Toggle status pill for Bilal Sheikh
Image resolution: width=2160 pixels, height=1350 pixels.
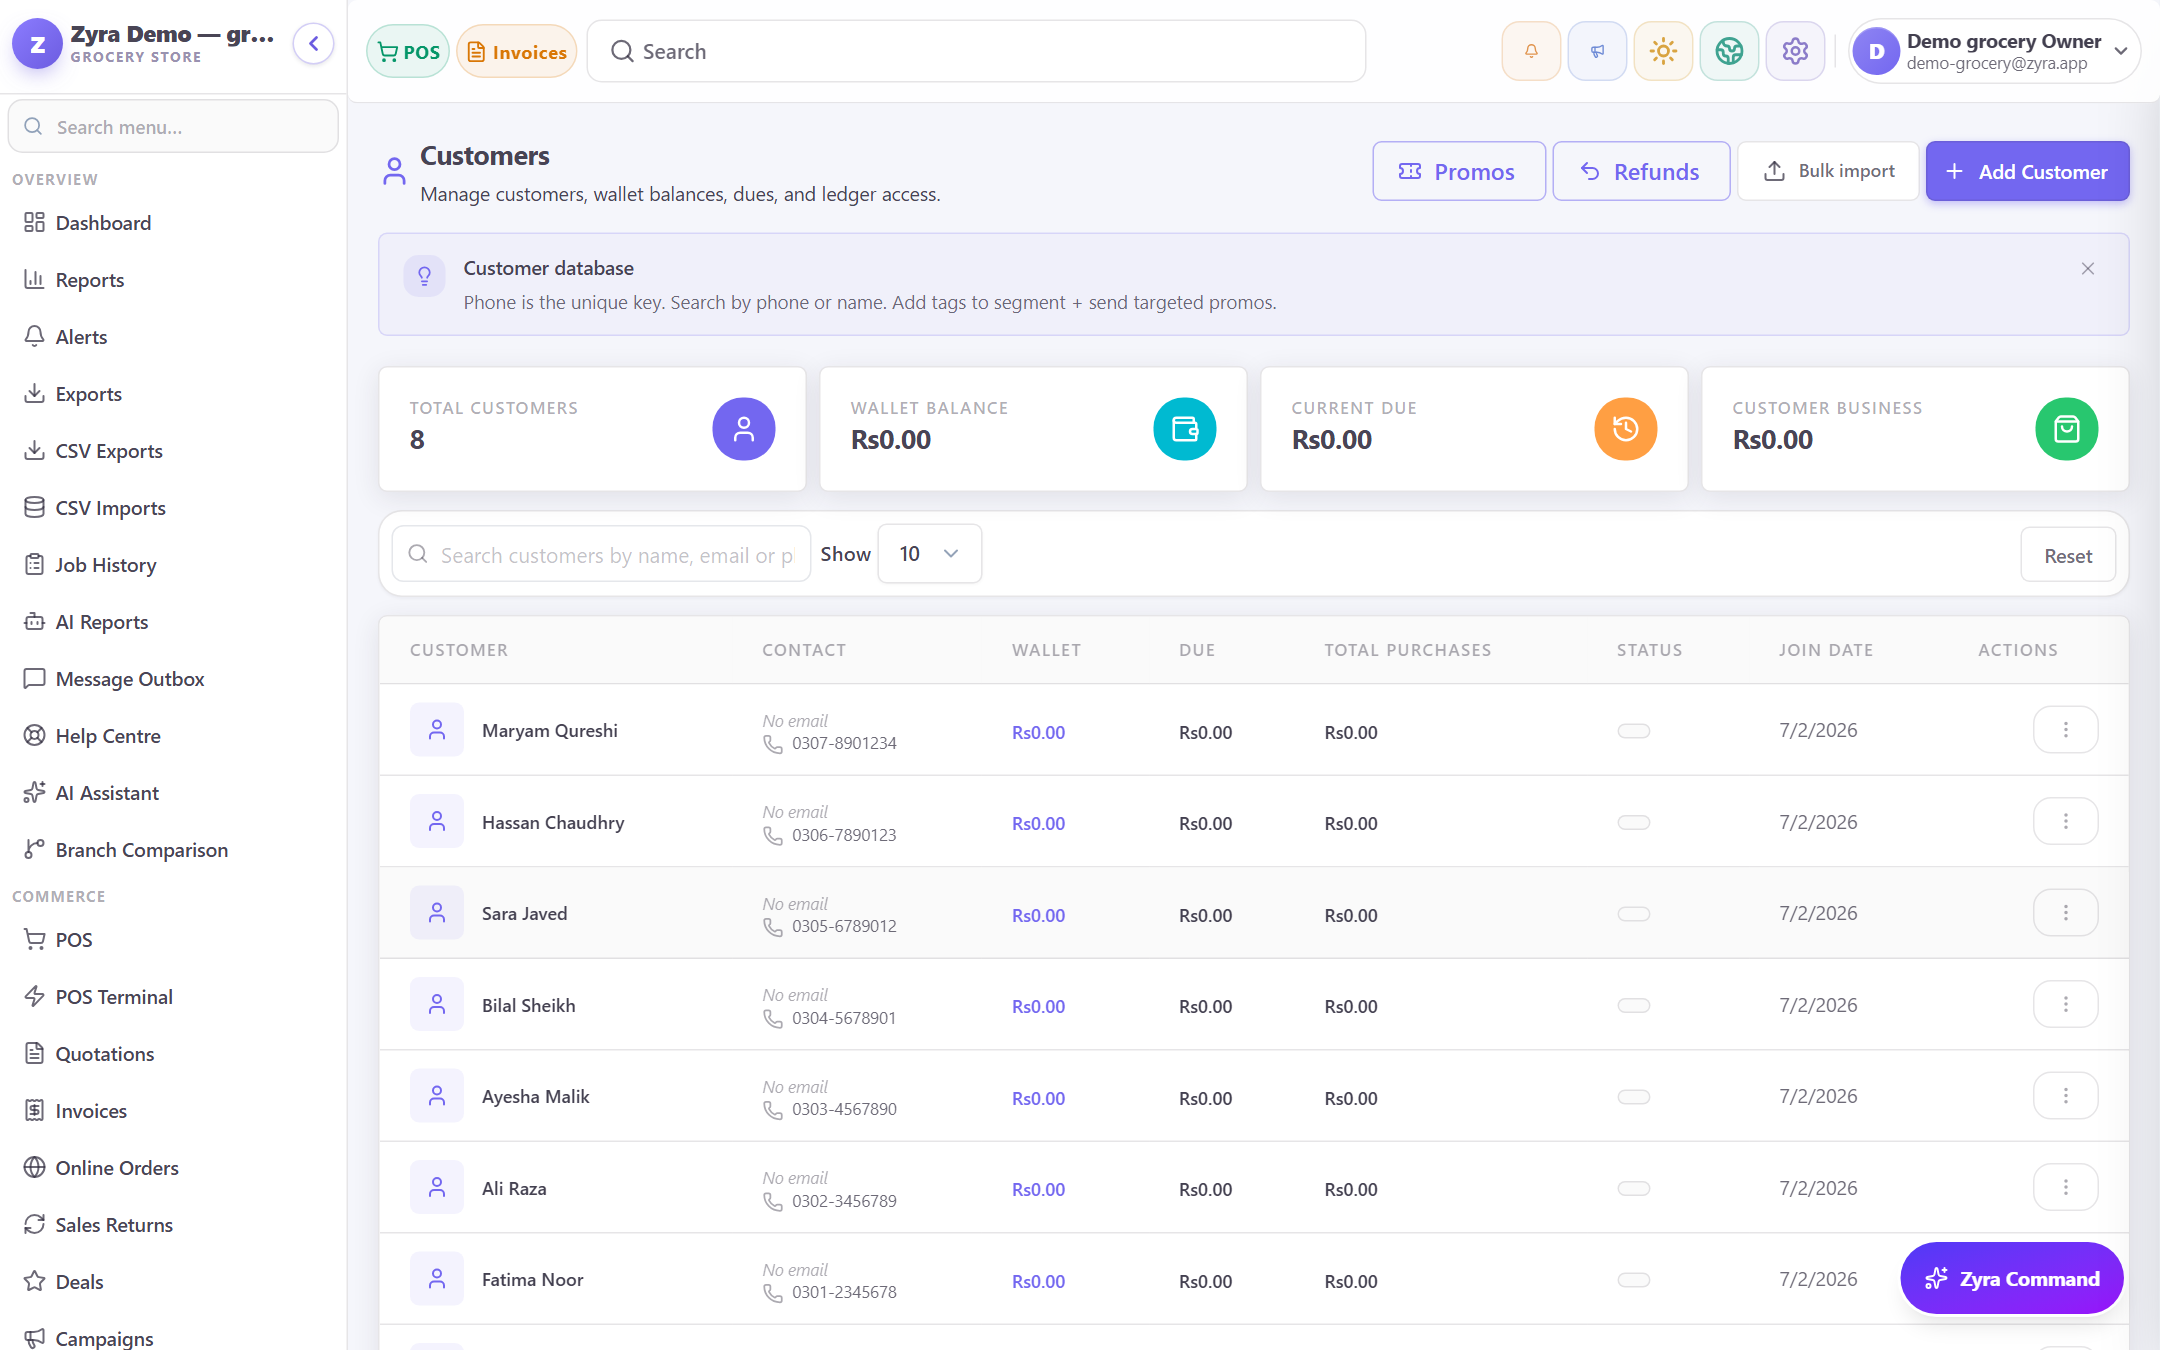click(x=1634, y=1005)
